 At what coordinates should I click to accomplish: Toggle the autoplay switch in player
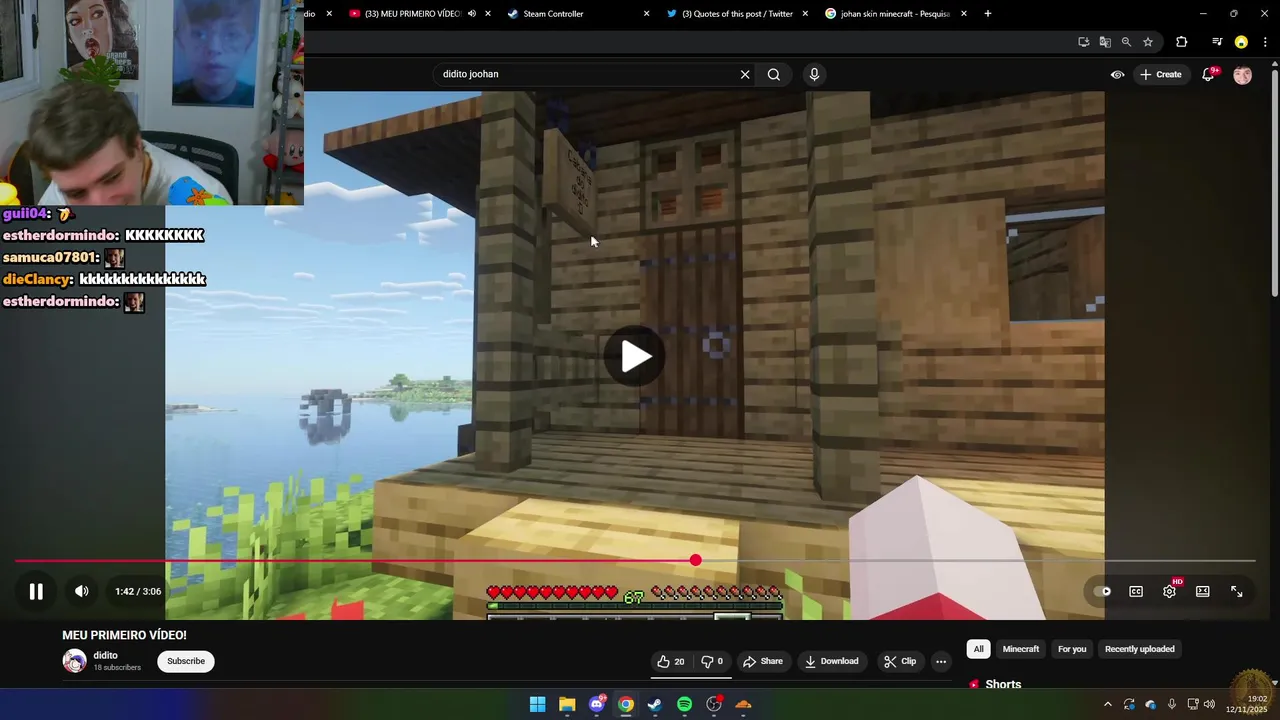click(x=1102, y=591)
